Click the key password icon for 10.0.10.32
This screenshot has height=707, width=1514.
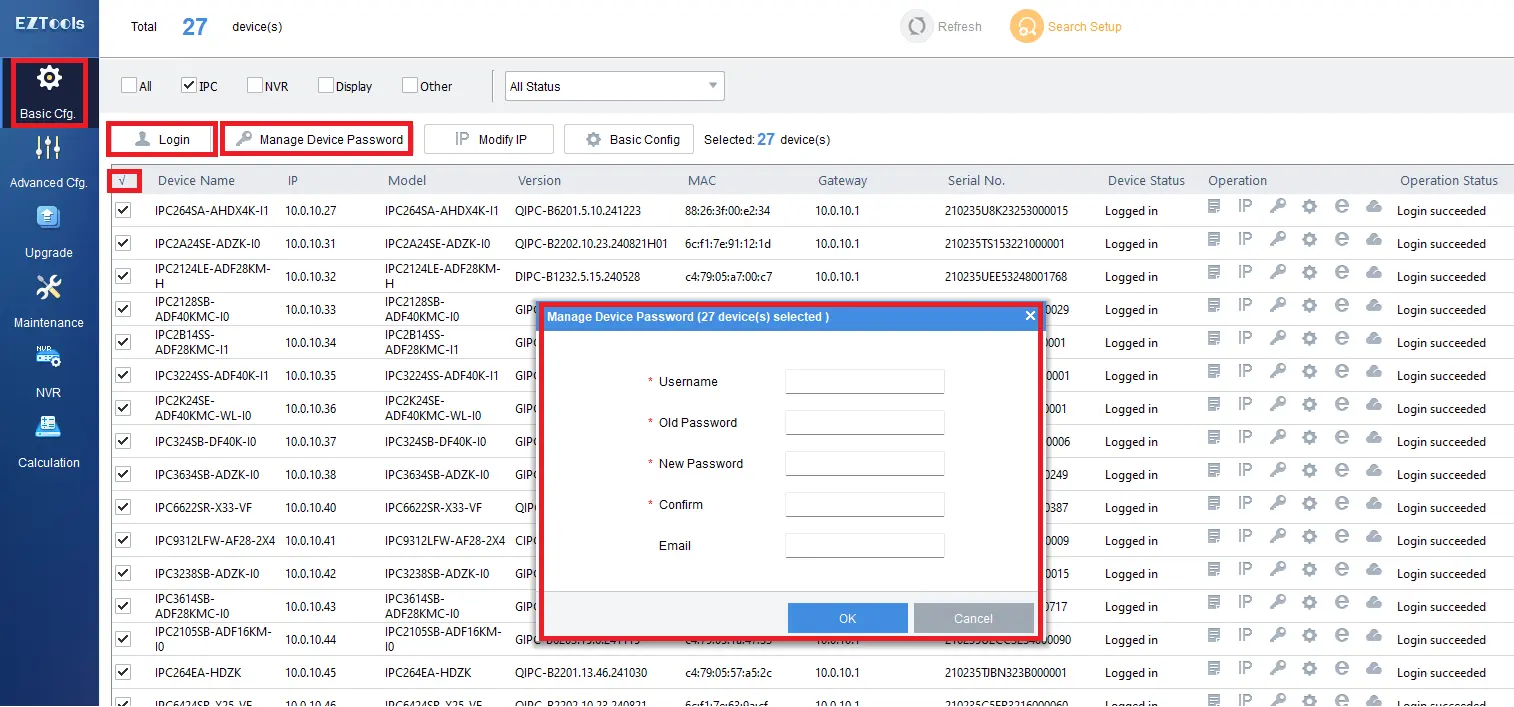click(x=1278, y=273)
